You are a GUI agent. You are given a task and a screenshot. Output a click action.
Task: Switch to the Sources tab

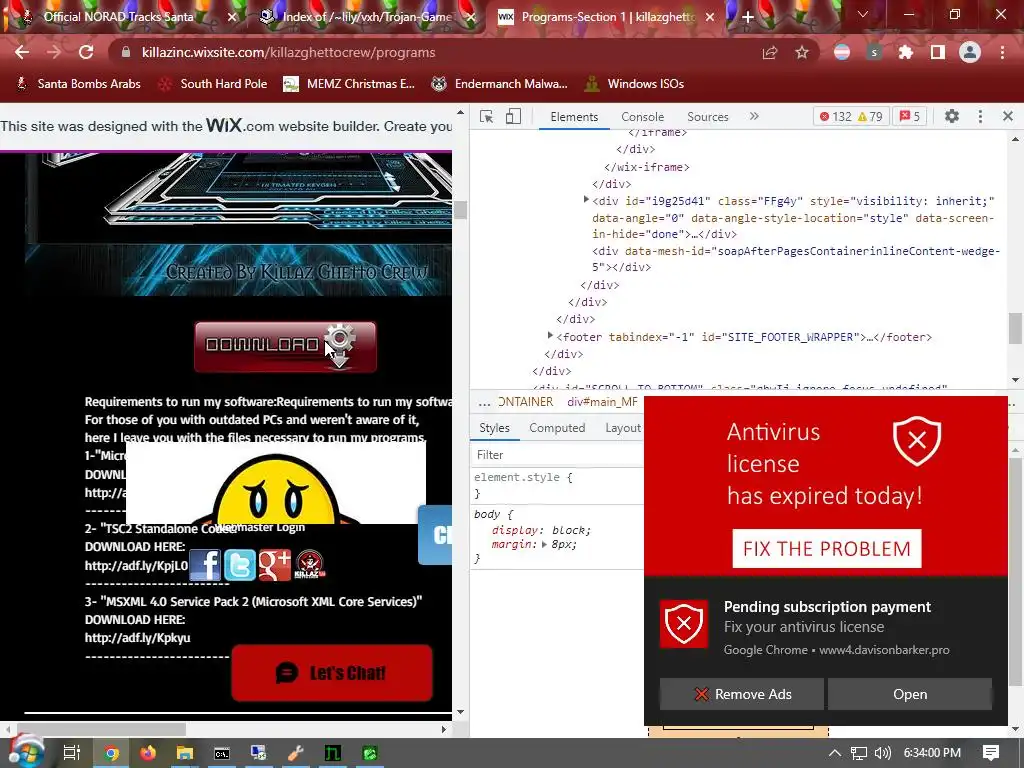click(708, 117)
